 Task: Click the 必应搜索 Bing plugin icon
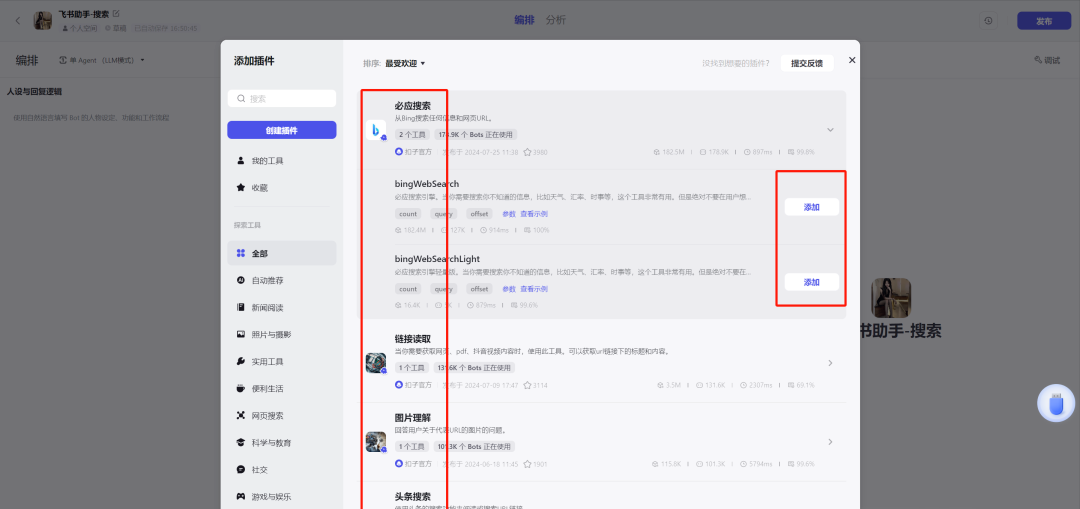[x=376, y=130]
